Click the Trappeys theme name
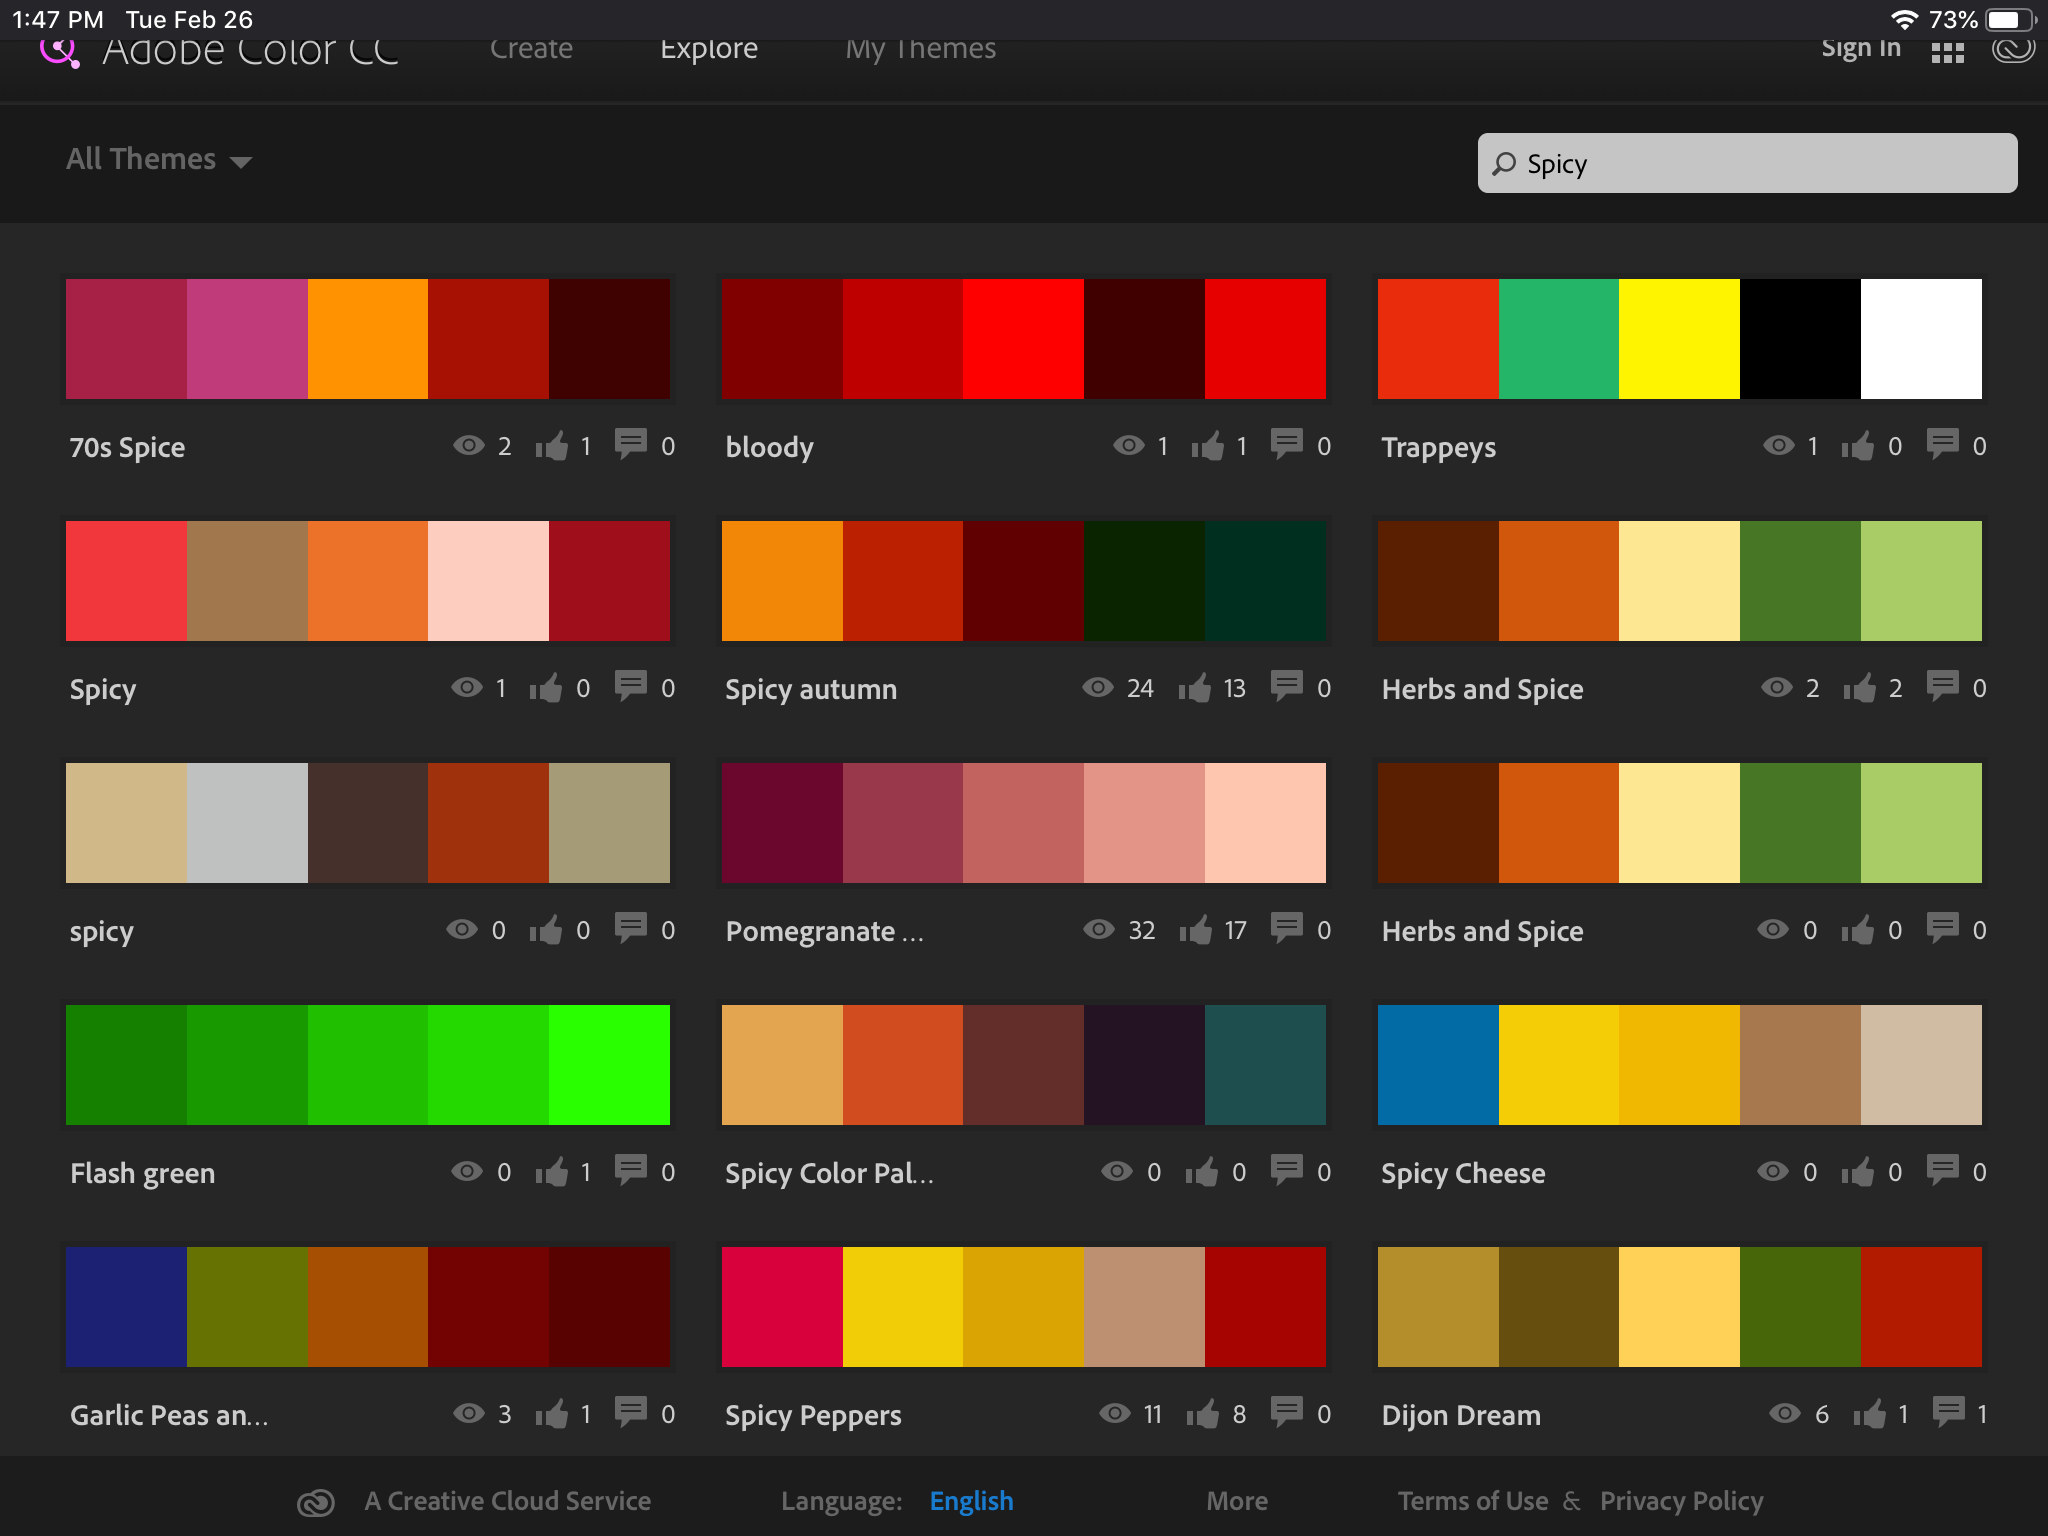2048x1536 pixels. click(x=1438, y=447)
